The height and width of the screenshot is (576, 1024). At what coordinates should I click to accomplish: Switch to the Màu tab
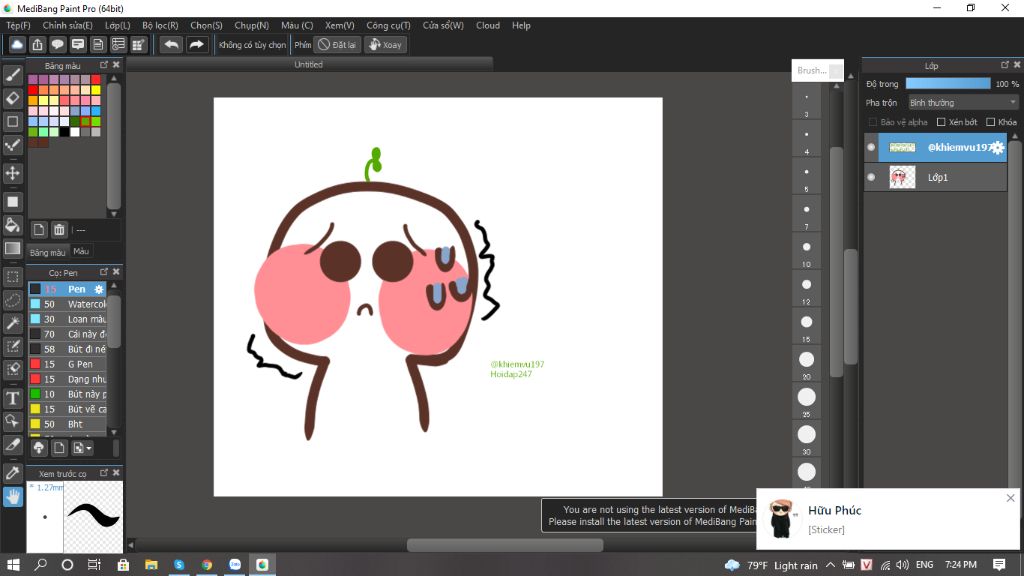tap(81, 252)
